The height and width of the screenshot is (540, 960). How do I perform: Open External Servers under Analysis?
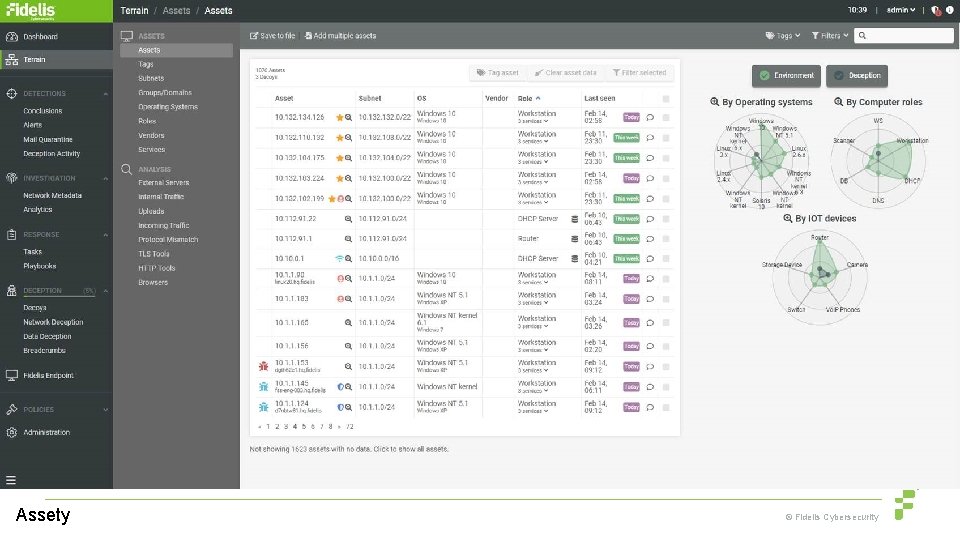point(163,182)
